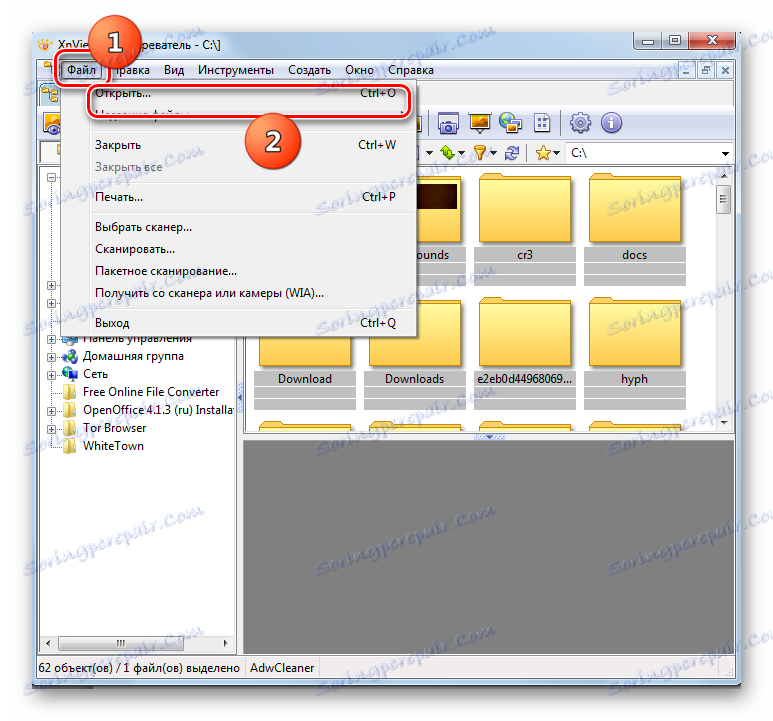Expand the Сеть tree node
This screenshot has width=773, height=721.
51,375
